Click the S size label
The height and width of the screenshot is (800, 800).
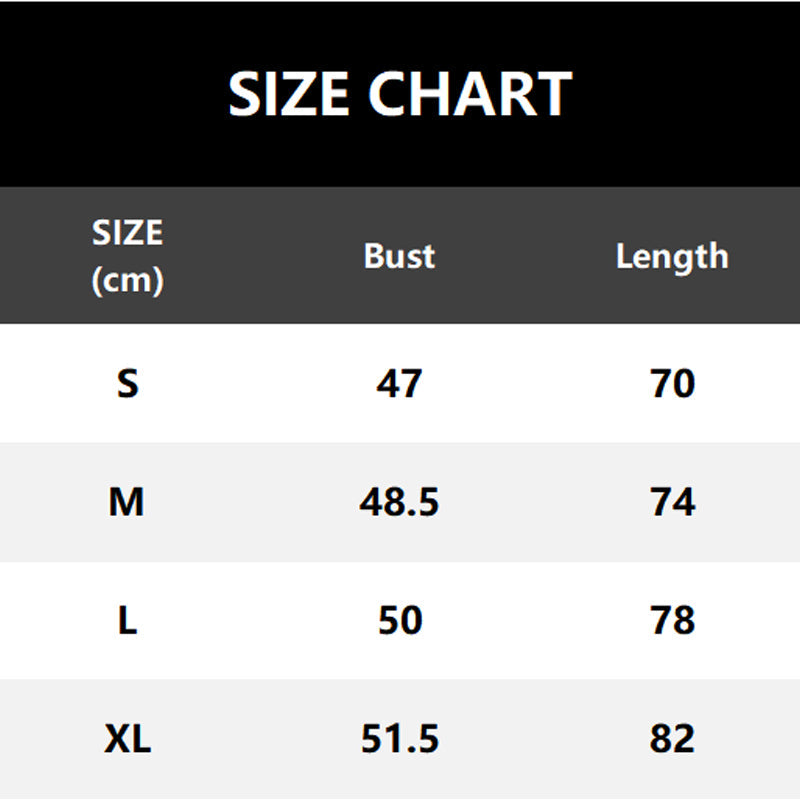[127, 383]
